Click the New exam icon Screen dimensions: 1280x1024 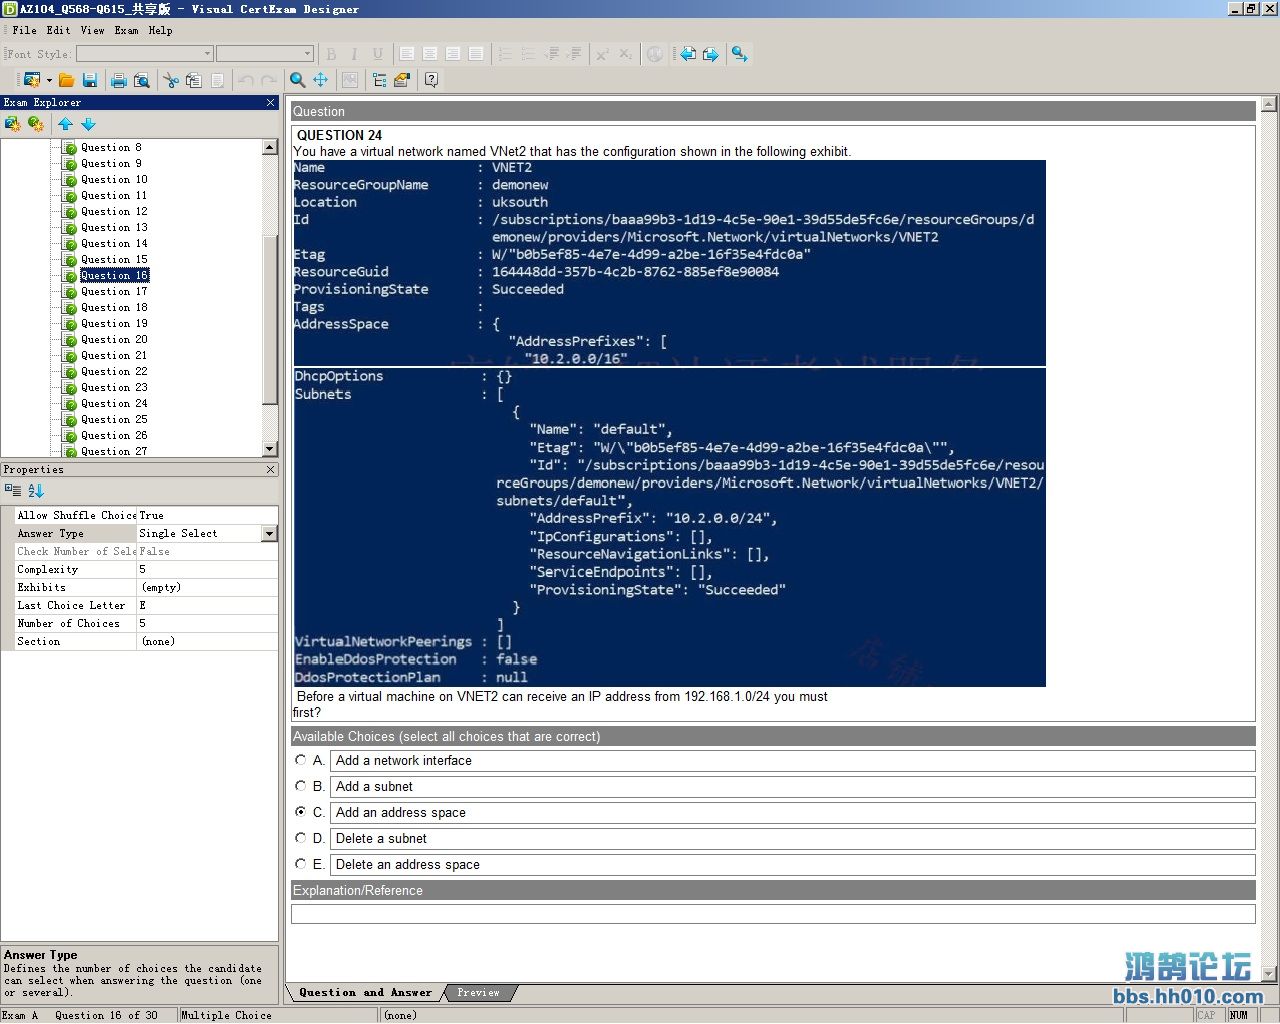[32, 80]
